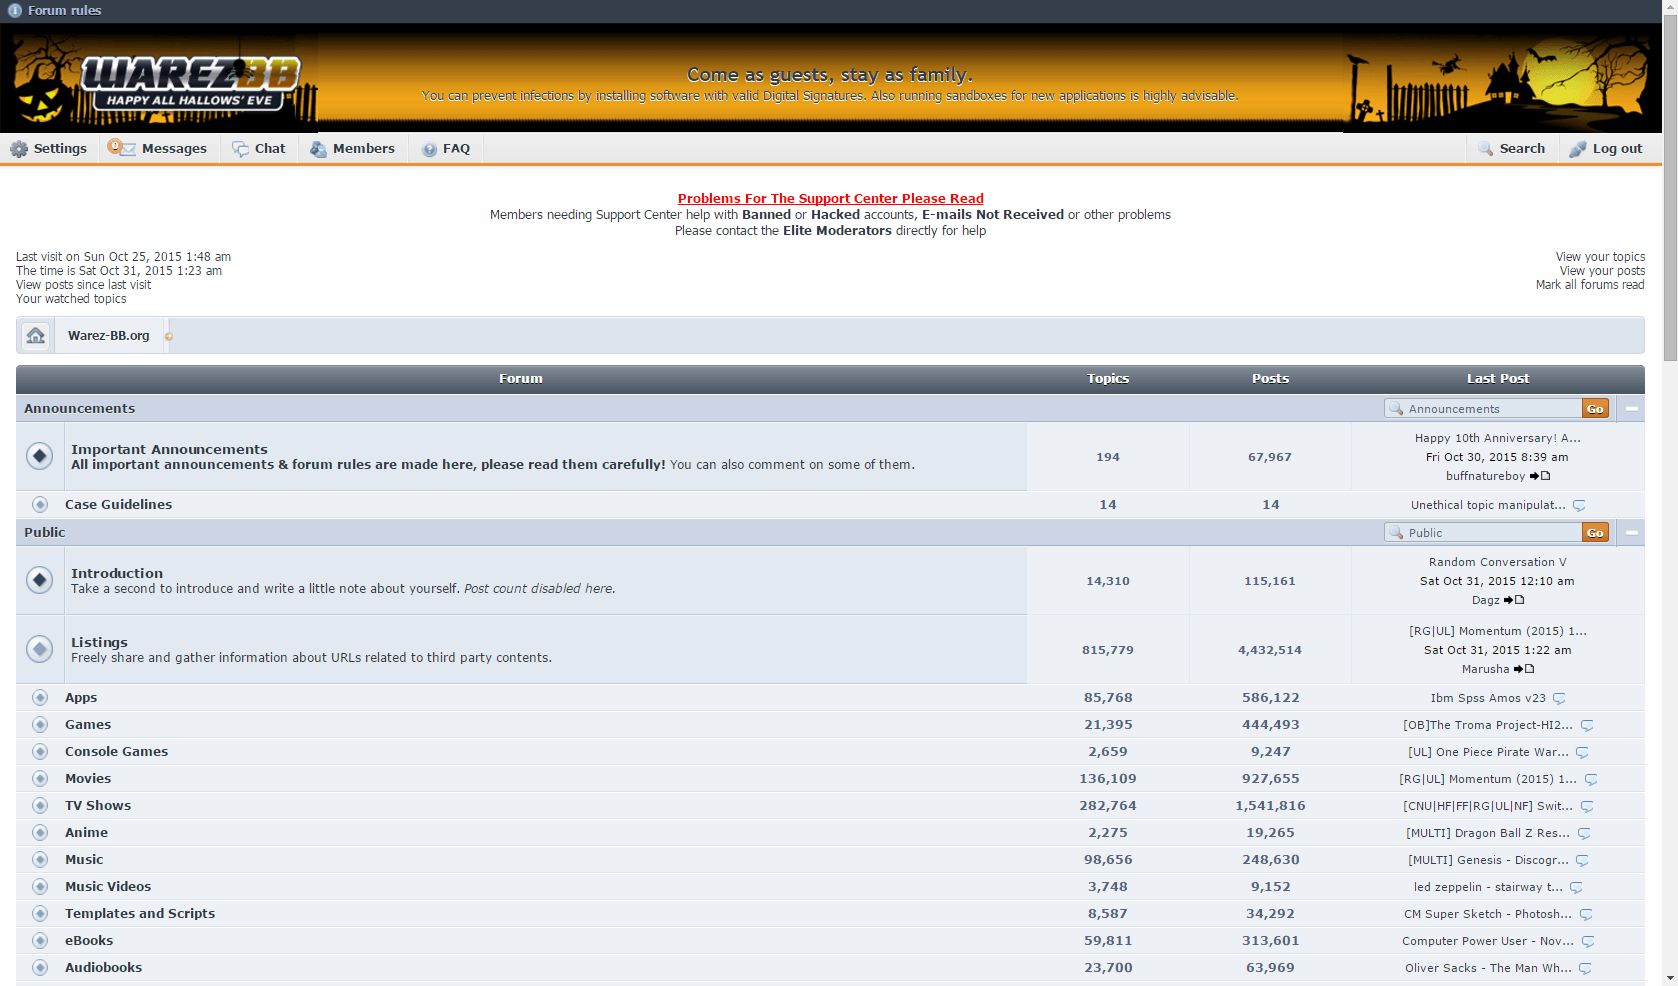This screenshot has height=986, width=1678.
Task: Collapse the Public section using its minus control
Action: (1631, 532)
